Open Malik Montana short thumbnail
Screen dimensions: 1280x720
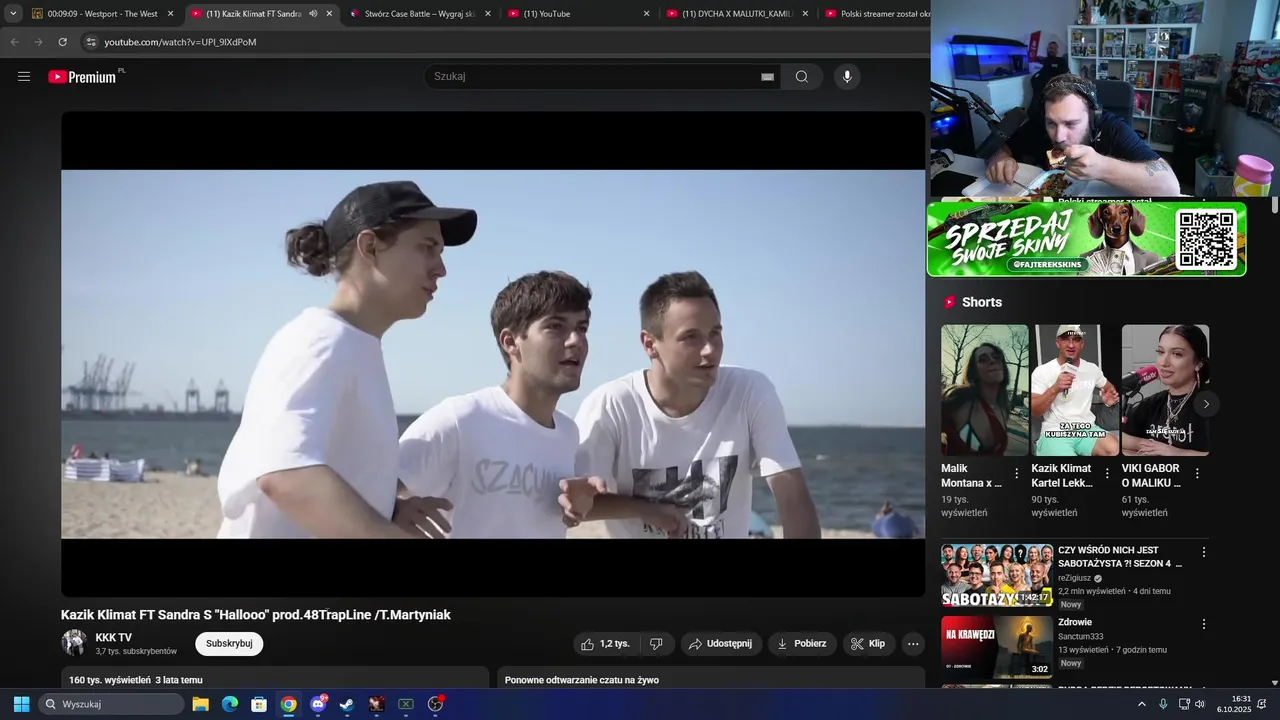(984, 390)
